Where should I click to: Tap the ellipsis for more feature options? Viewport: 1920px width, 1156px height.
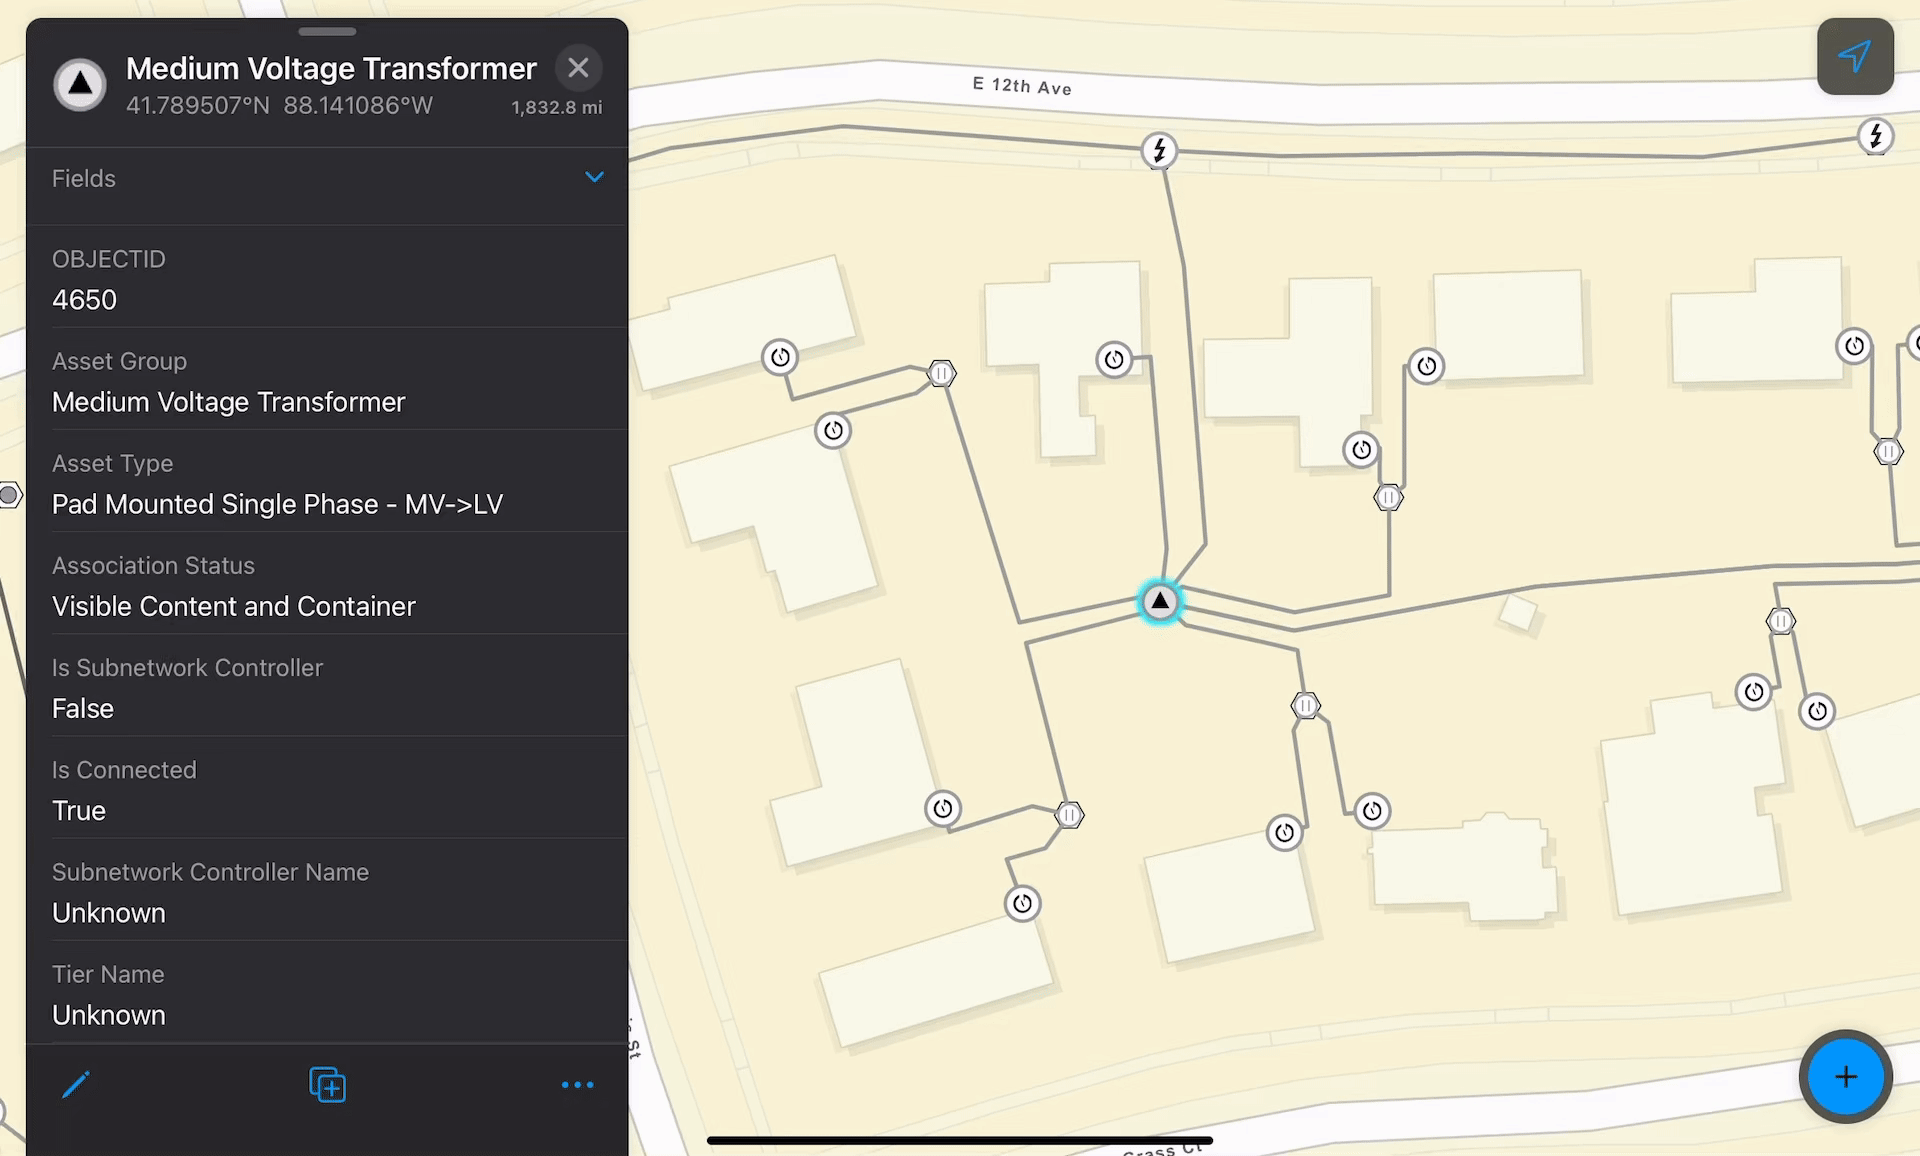pyautogui.click(x=578, y=1085)
